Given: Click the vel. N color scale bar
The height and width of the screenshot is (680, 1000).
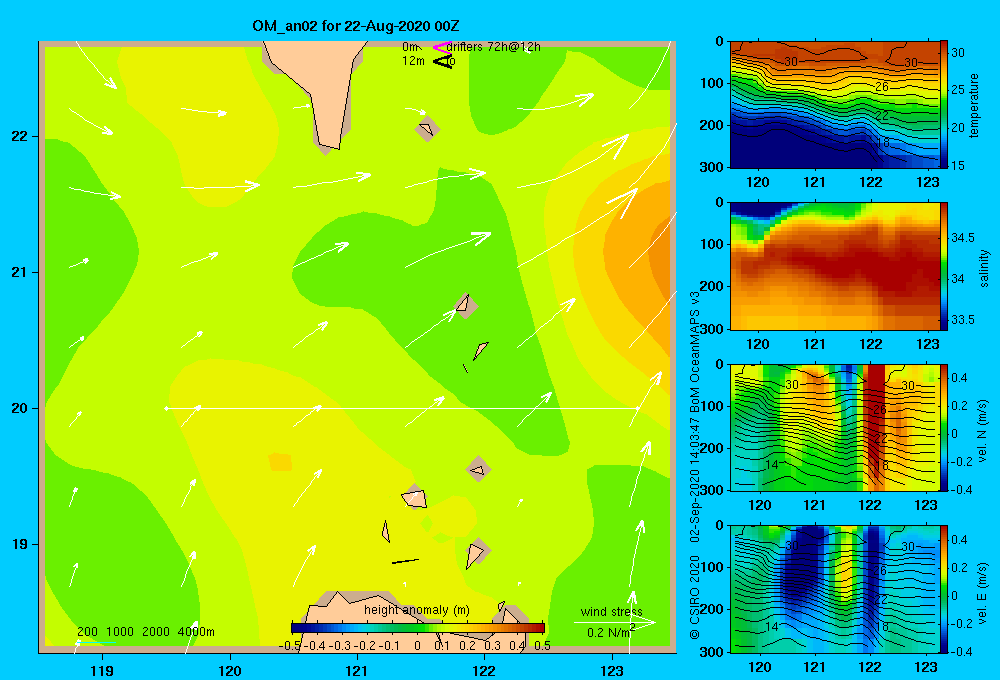Looking at the screenshot, I should [944, 427].
